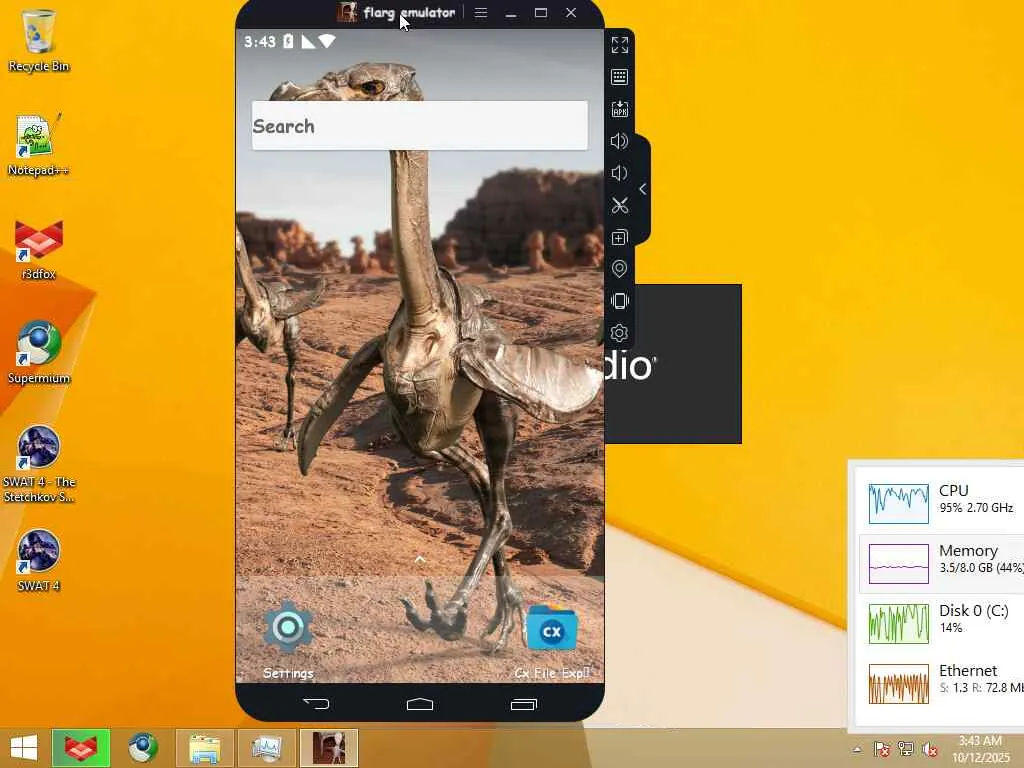Open the Windows Start button
Image resolution: width=1024 pixels, height=768 pixels.
coord(24,748)
